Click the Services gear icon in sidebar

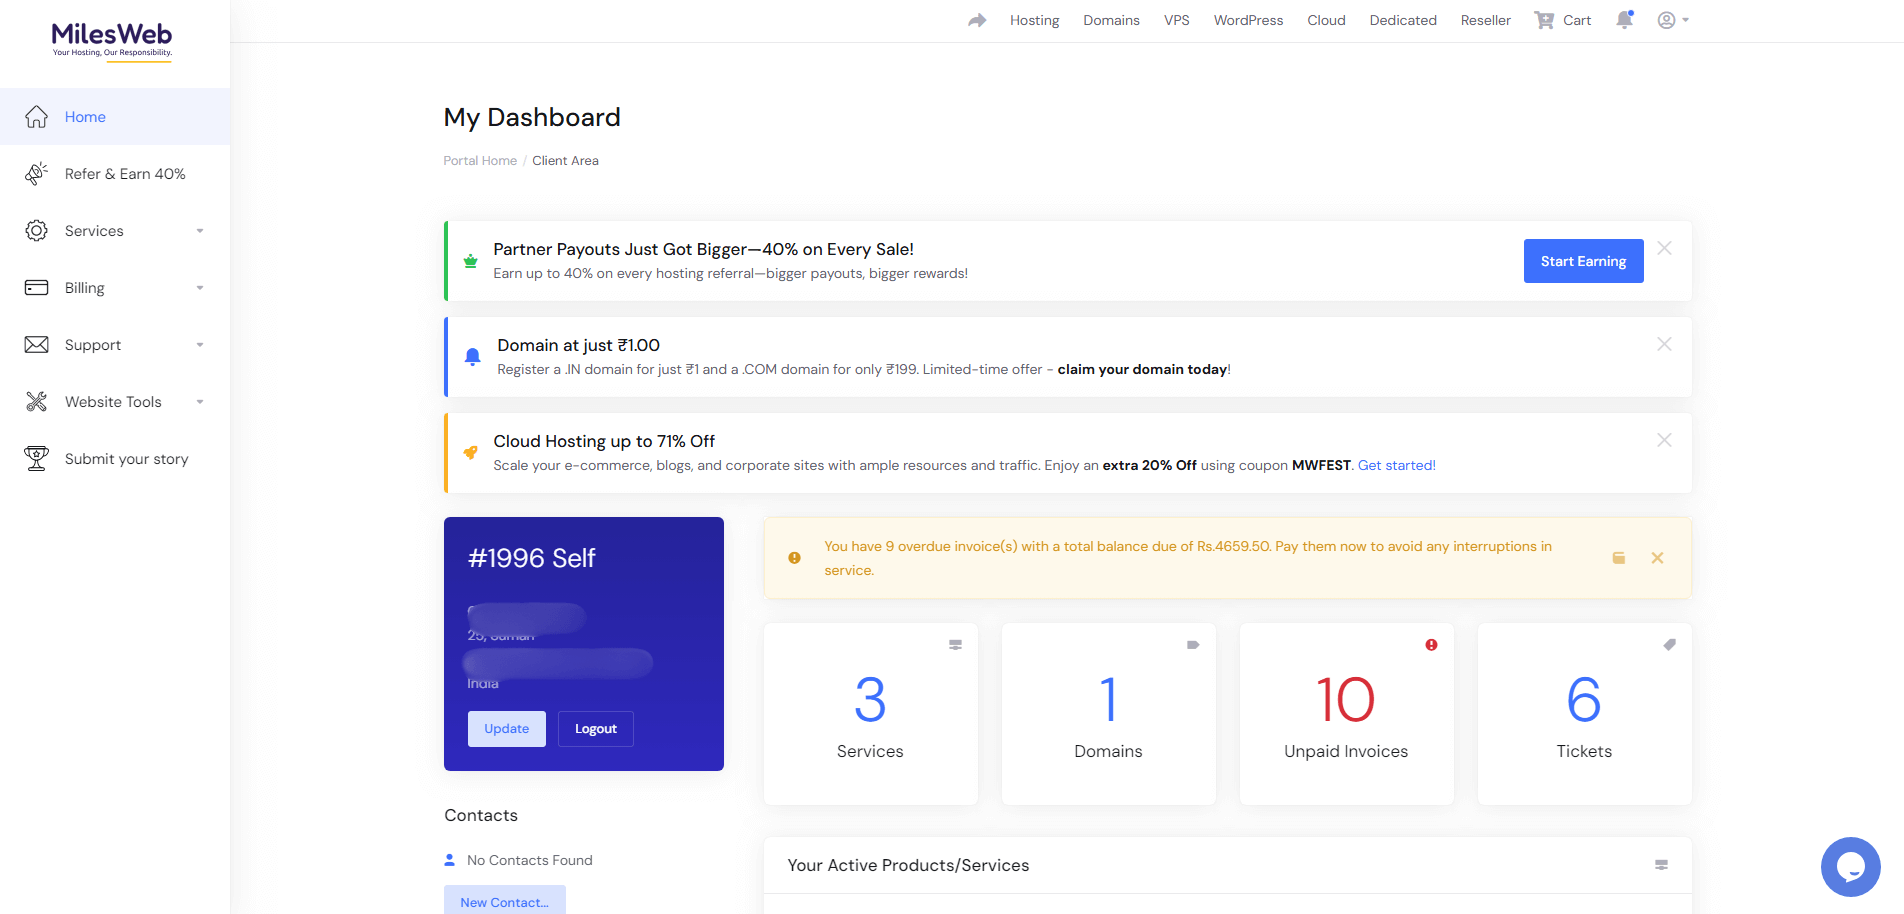[x=37, y=231]
